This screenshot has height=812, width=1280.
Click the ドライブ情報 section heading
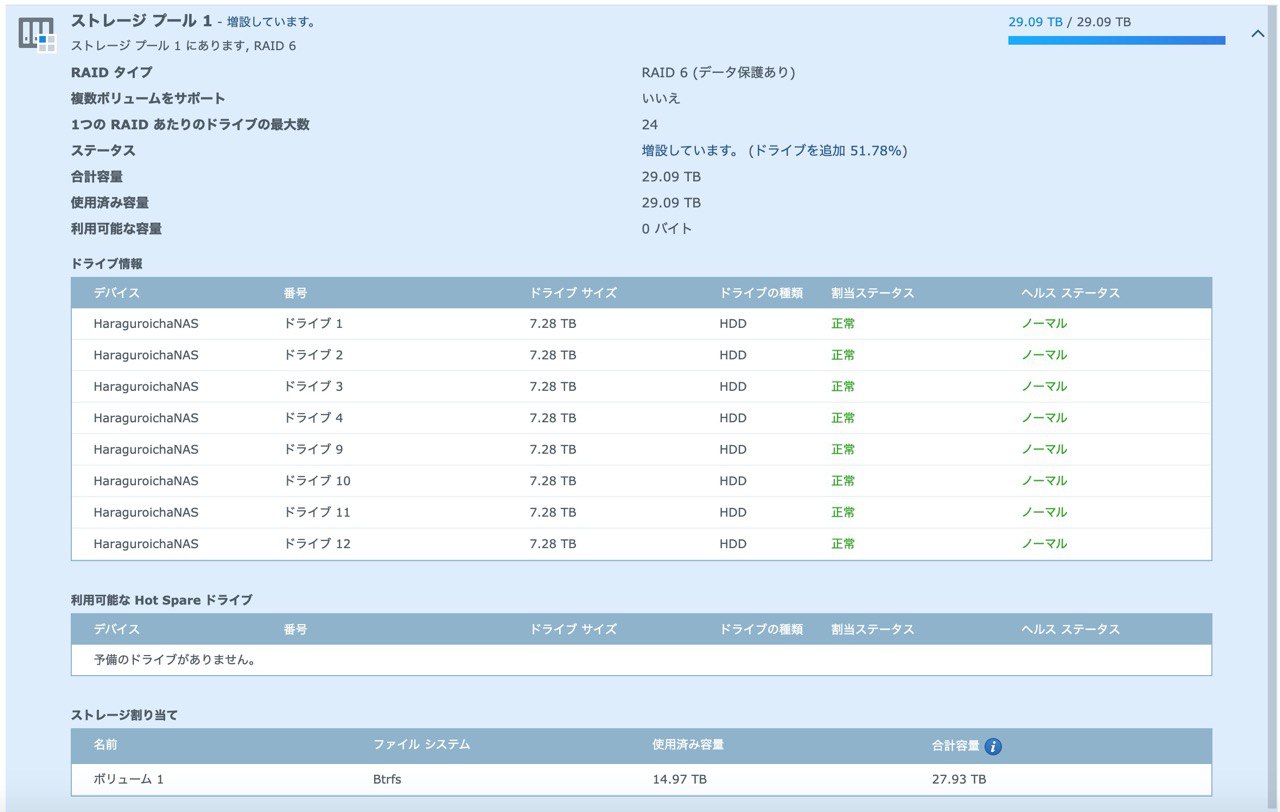(x=107, y=263)
